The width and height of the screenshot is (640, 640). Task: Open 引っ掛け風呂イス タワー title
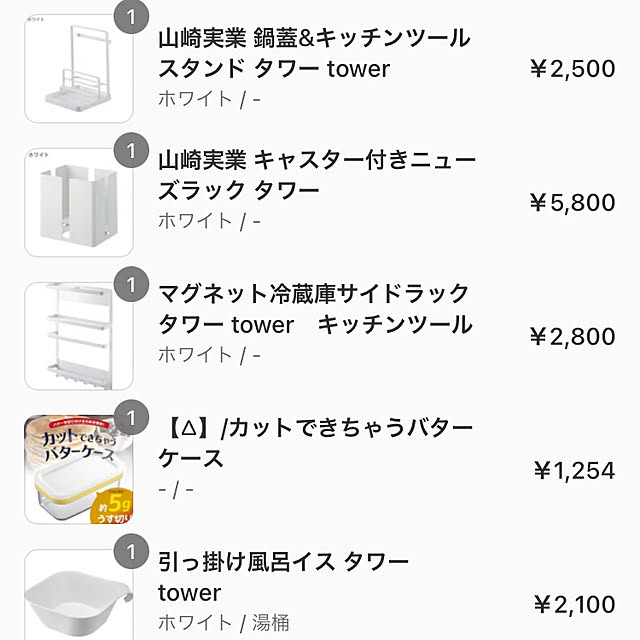(x=283, y=577)
